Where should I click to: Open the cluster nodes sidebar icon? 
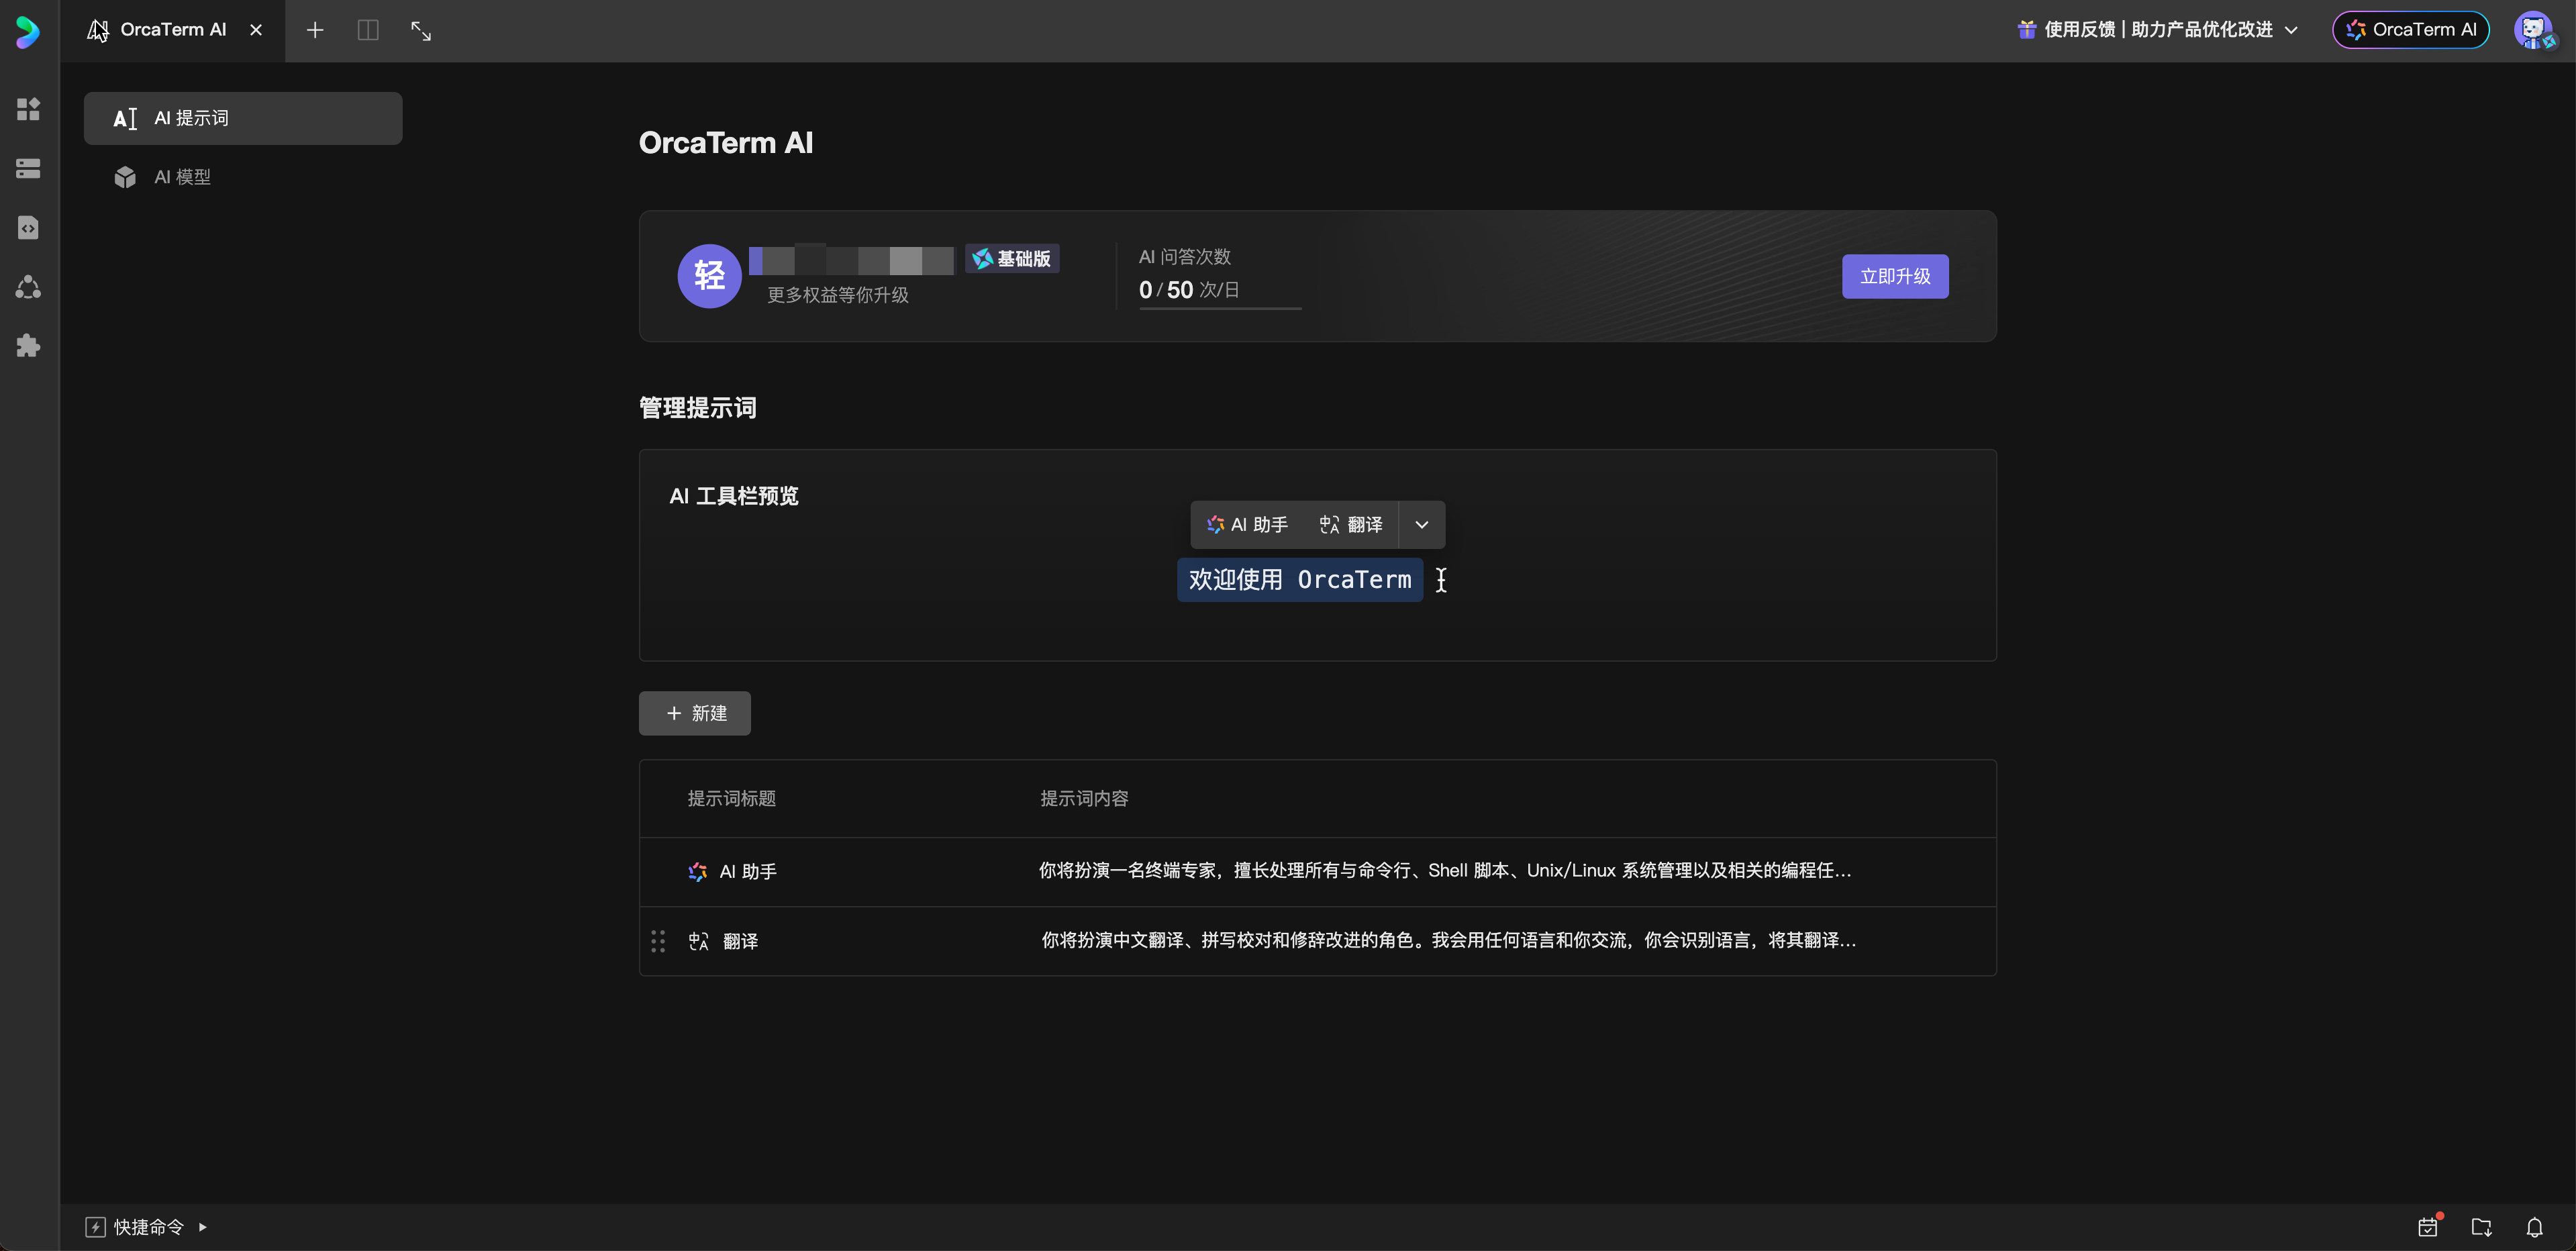click(x=28, y=287)
